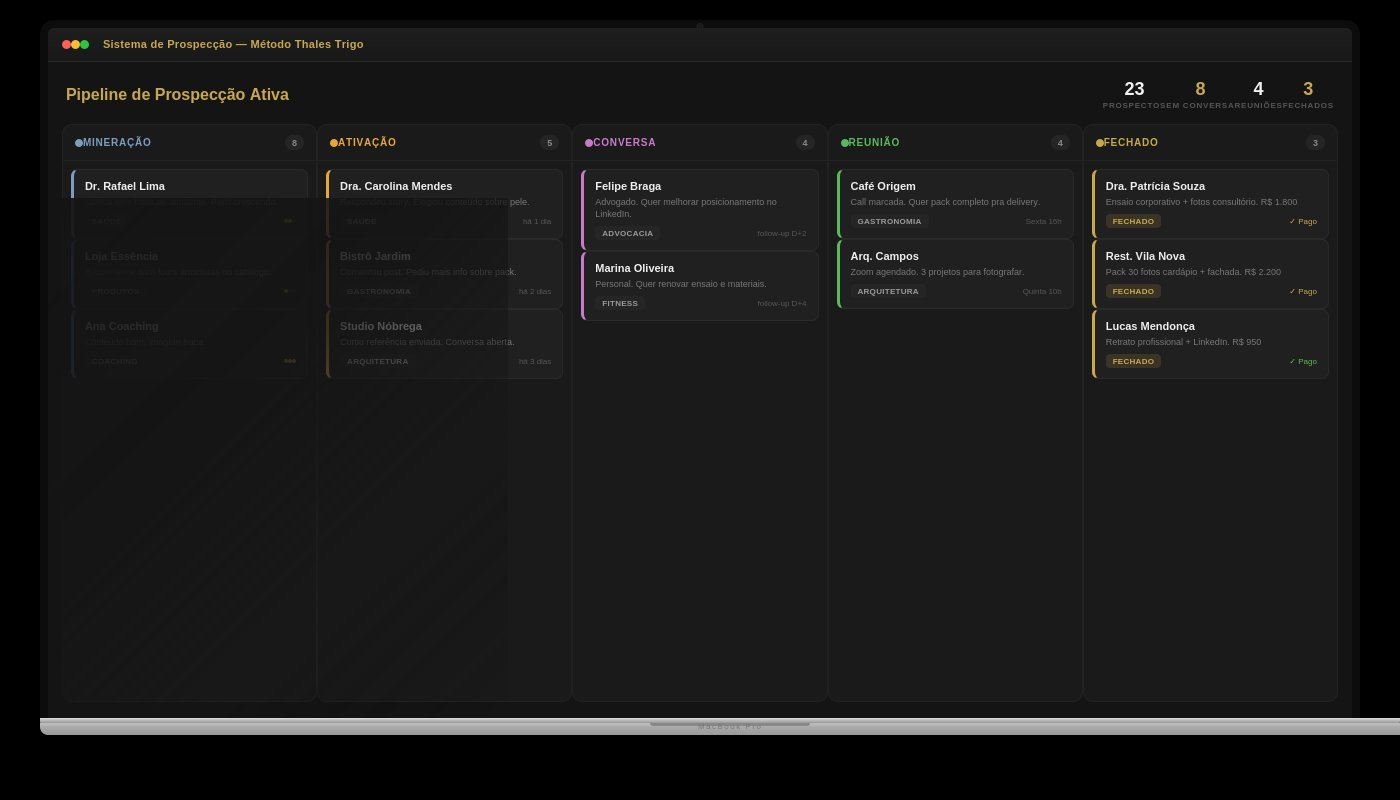Select the Fitness tag on Marina Oliveira
The width and height of the screenshot is (1400, 800).
(x=620, y=303)
